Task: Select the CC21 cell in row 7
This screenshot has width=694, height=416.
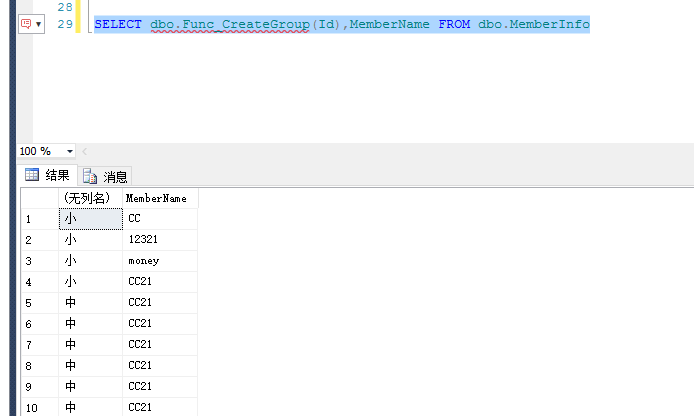Action: (160, 345)
